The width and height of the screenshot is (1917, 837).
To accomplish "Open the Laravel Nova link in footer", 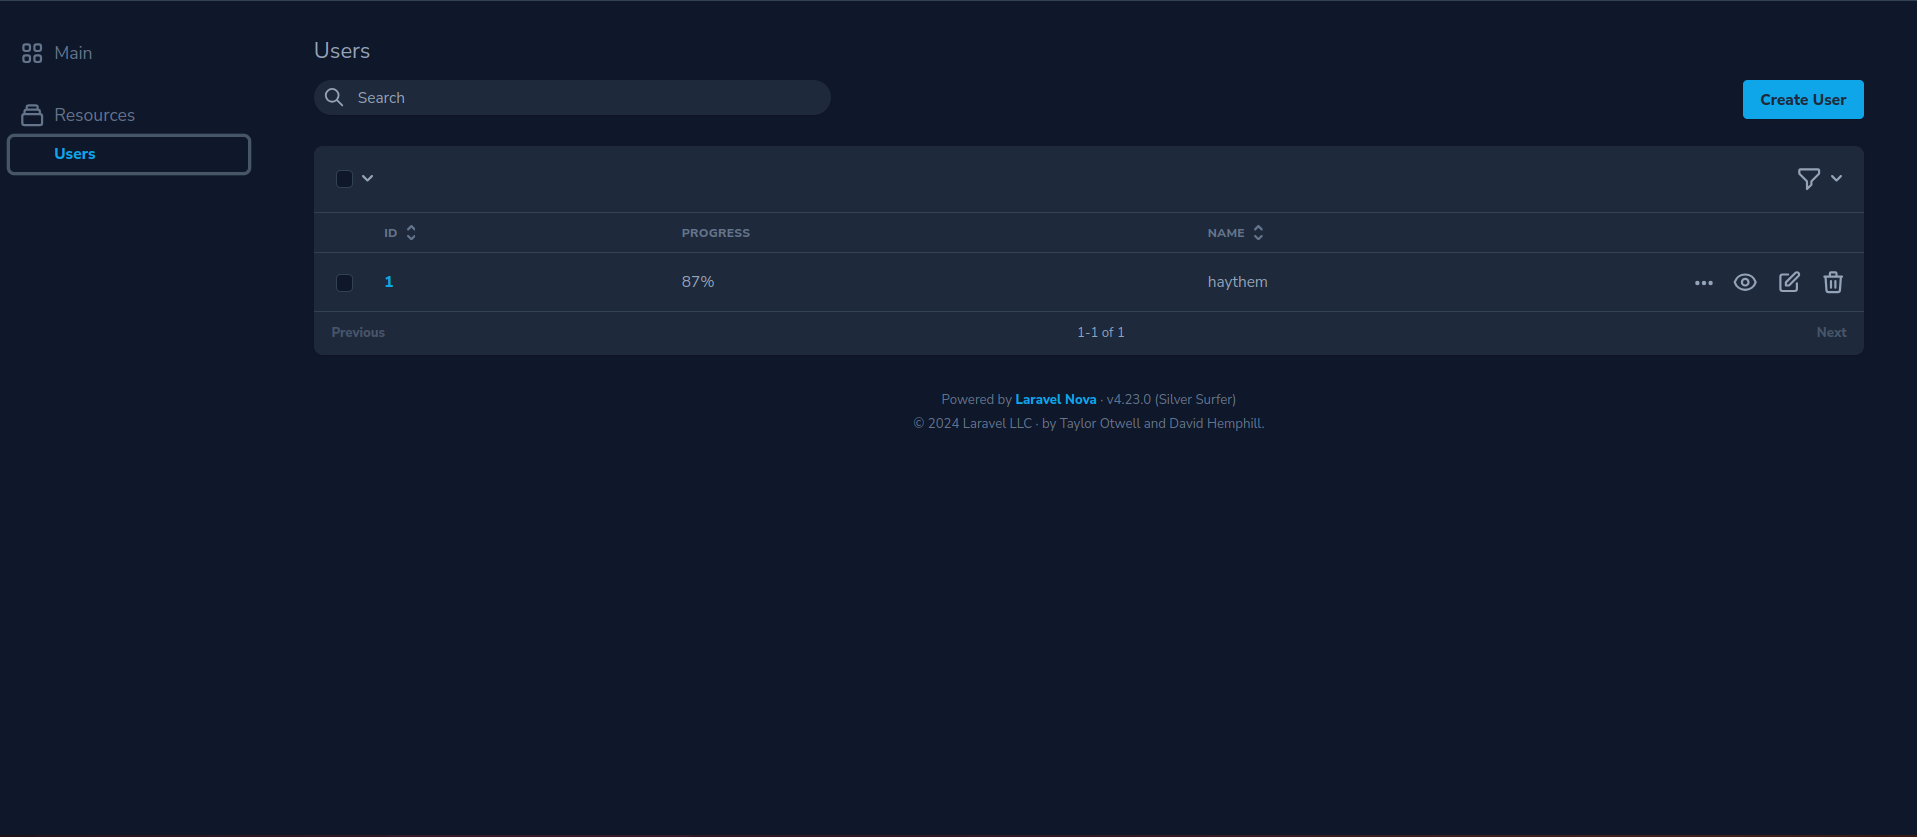I will [x=1055, y=399].
